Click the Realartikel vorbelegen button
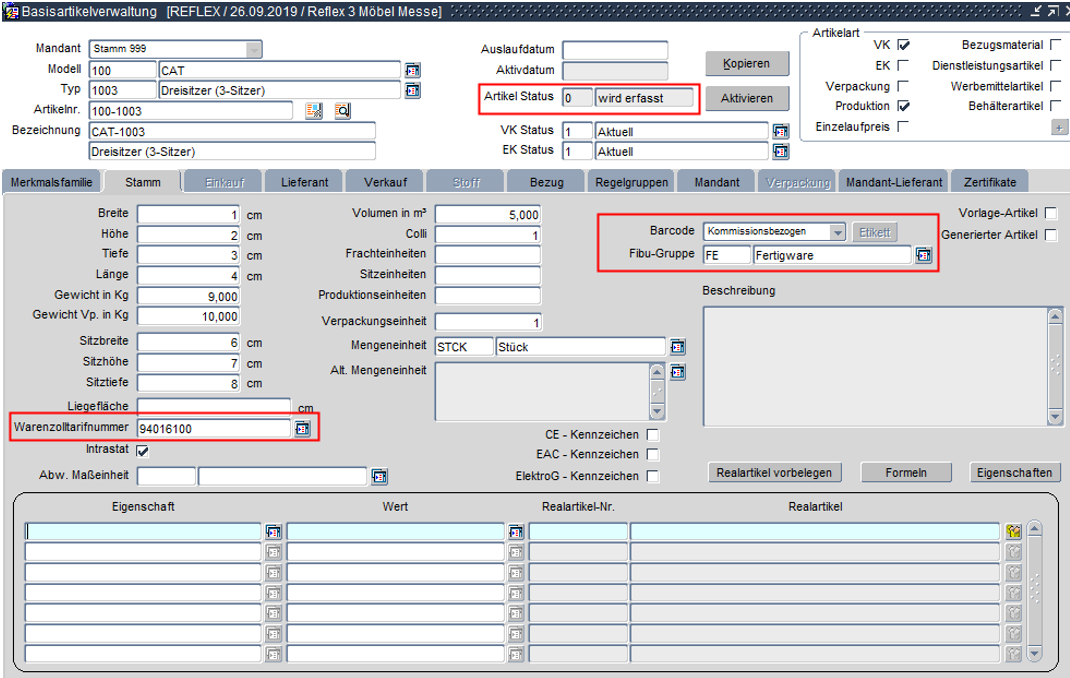1070x678 pixels. (774, 472)
